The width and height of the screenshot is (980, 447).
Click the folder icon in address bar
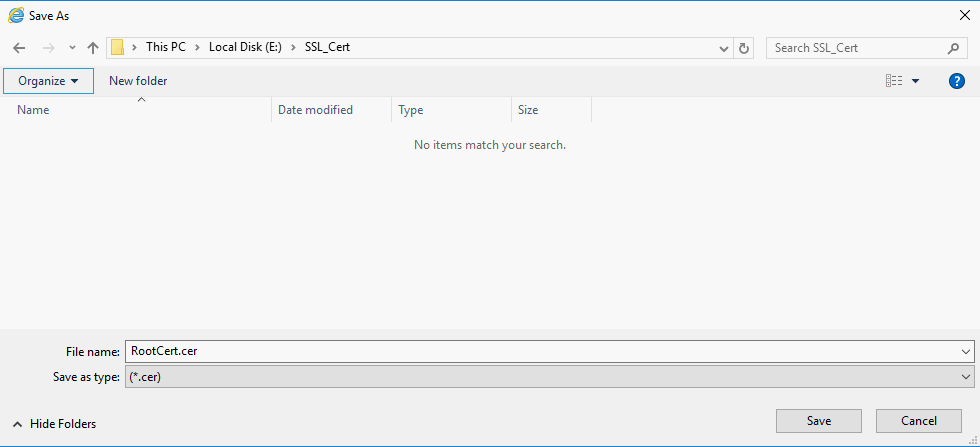pyautogui.click(x=118, y=47)
